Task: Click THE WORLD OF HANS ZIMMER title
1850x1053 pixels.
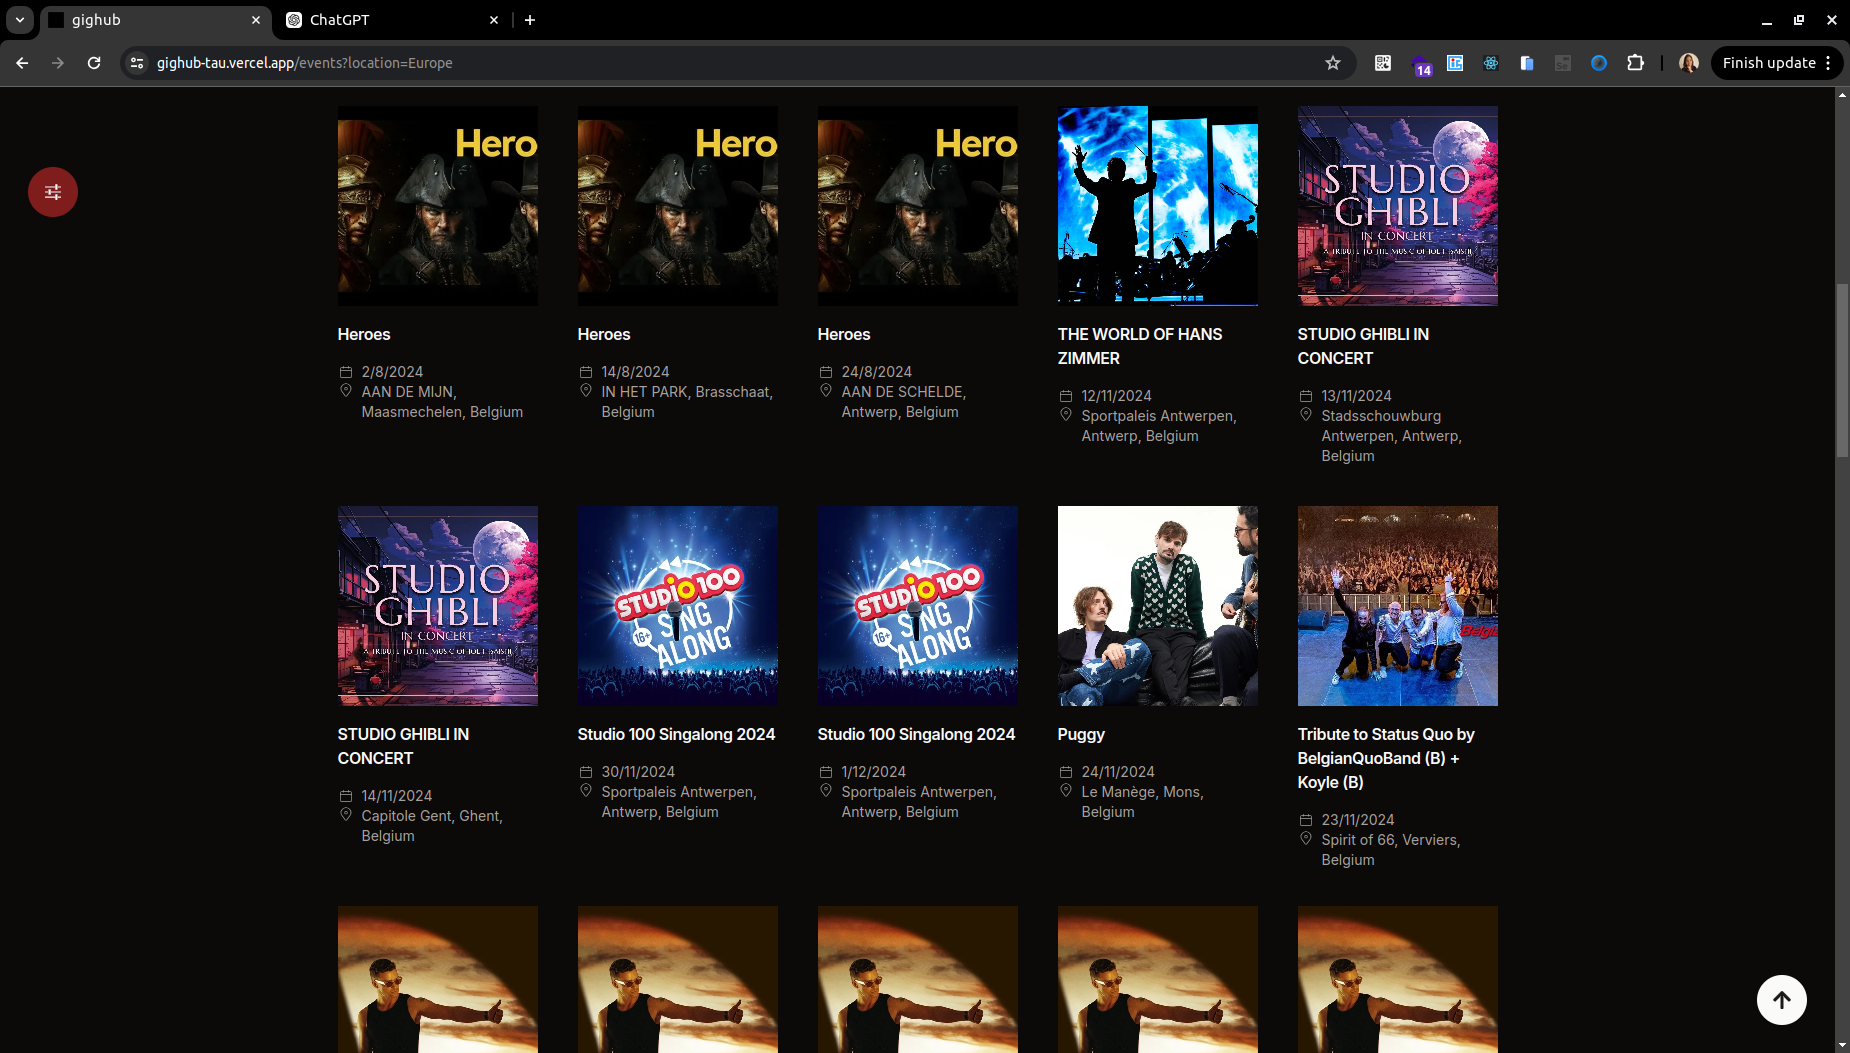Action: coord(1140,346)
